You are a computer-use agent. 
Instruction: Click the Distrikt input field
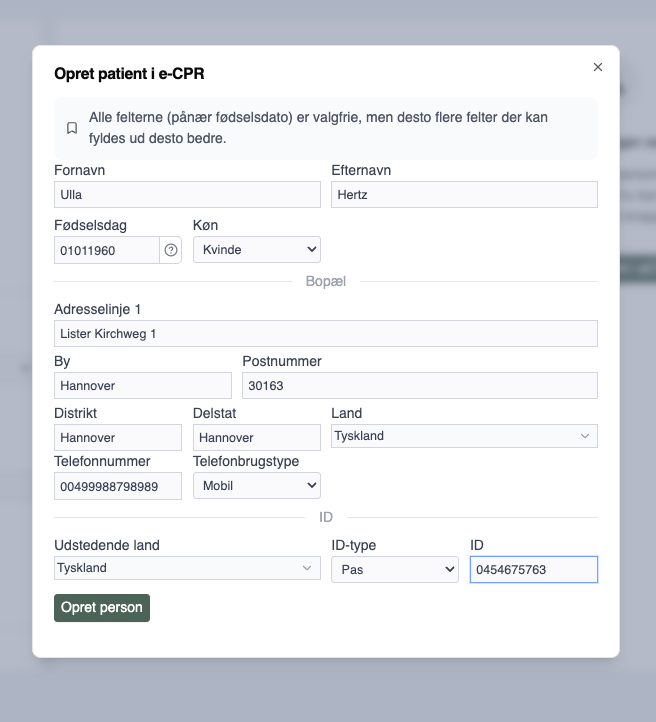[x=118, y=438]
